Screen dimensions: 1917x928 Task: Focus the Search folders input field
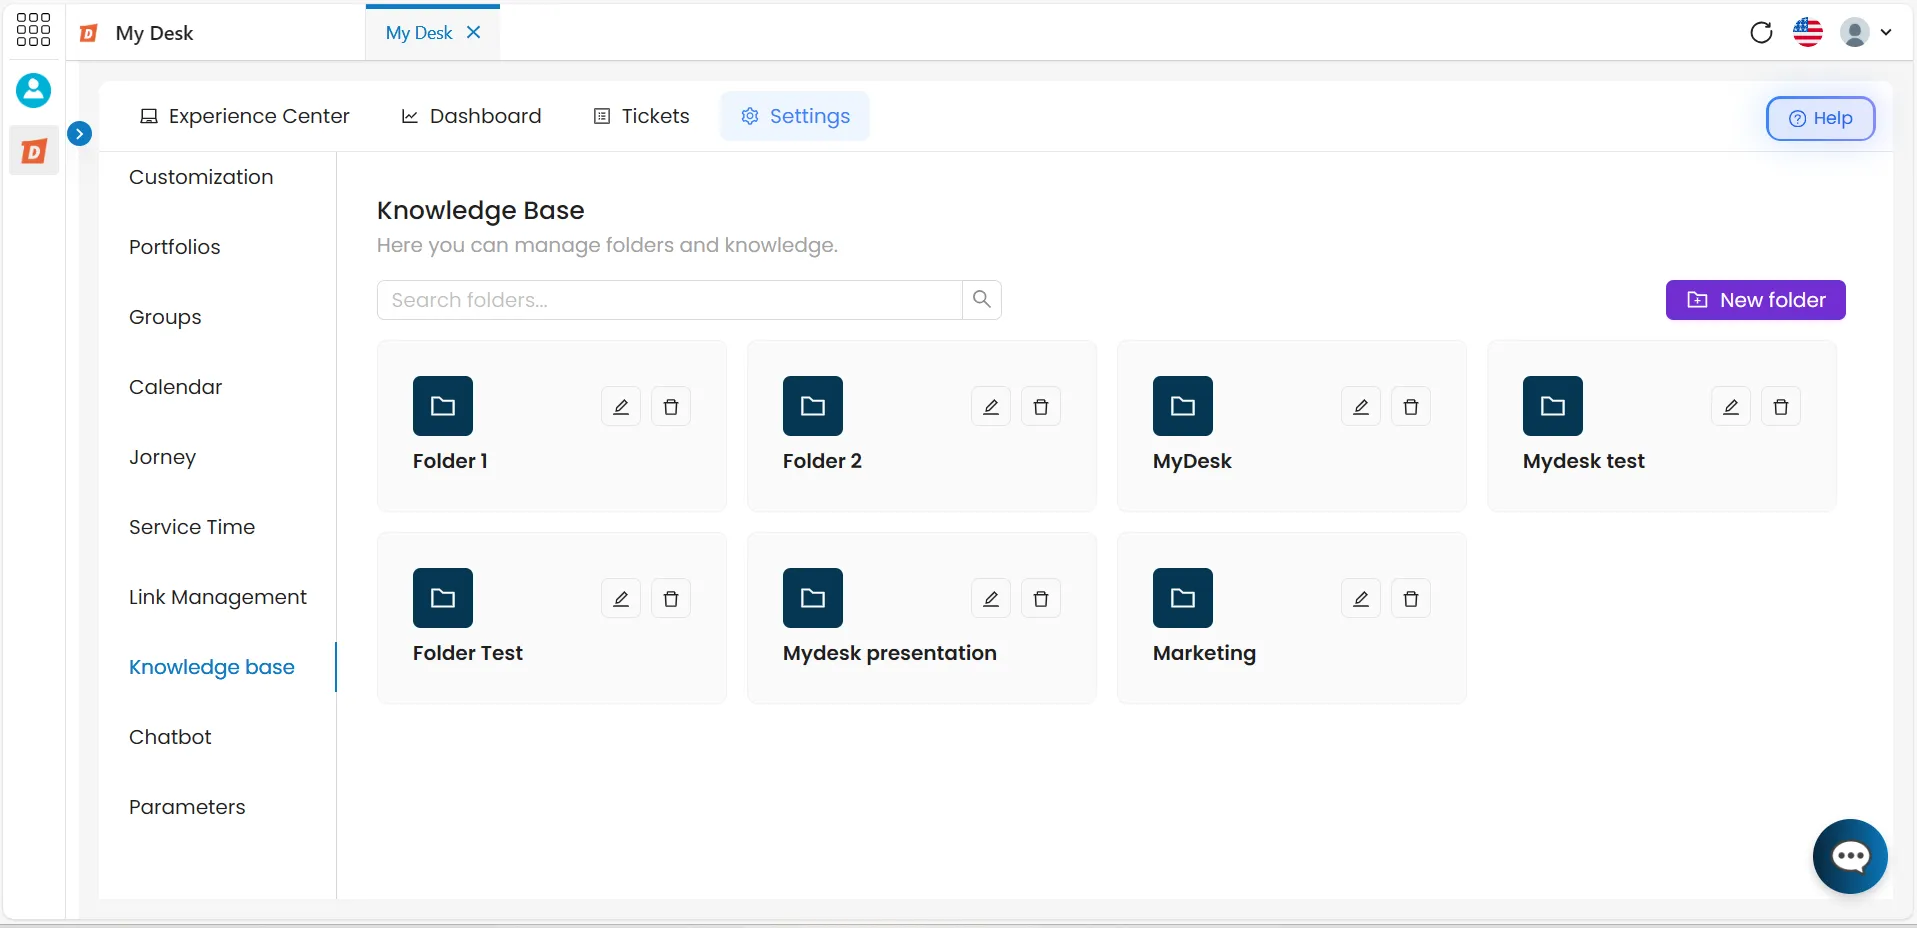coord(669,300)
